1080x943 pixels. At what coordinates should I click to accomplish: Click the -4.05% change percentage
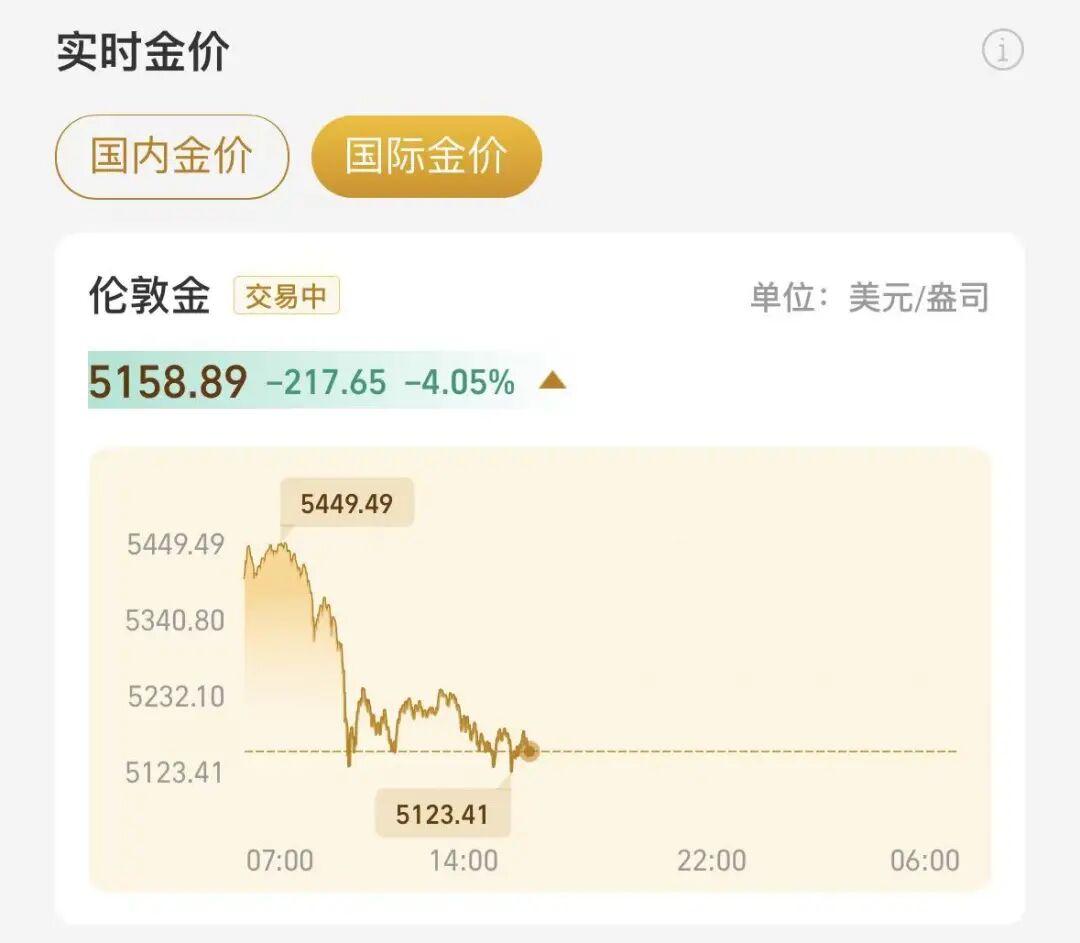[x=459, y=381]
